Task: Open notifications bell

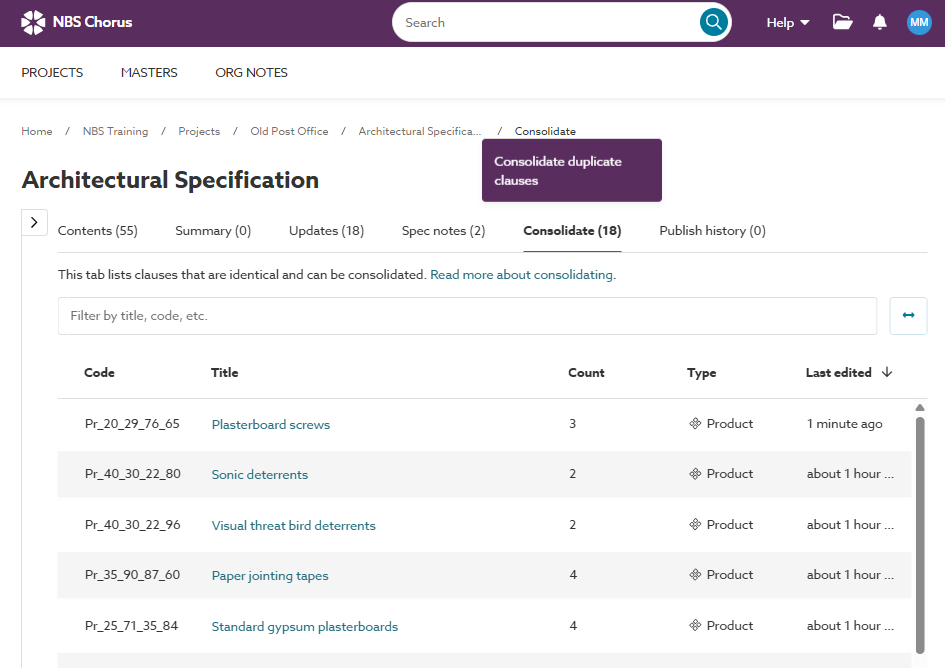Action: [x=880, y=22]
